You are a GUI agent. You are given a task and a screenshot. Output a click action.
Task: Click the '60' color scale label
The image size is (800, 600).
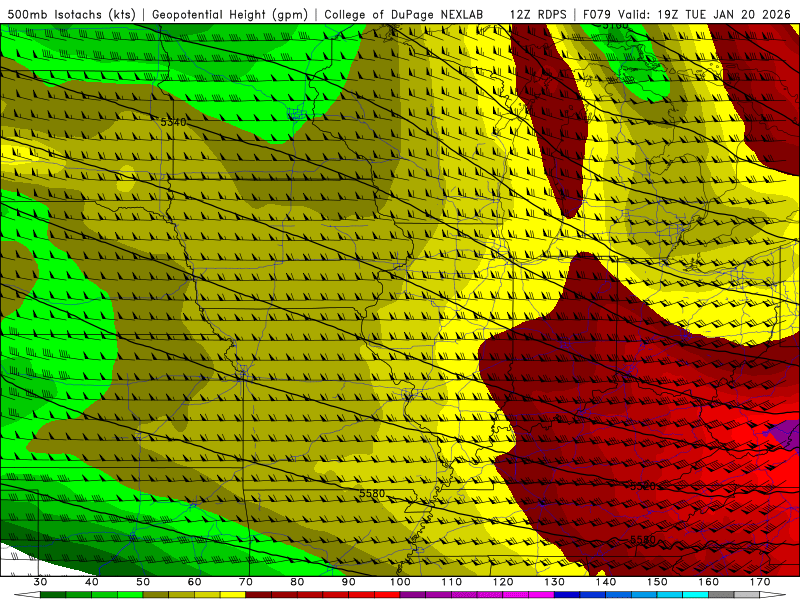[194, 582]
